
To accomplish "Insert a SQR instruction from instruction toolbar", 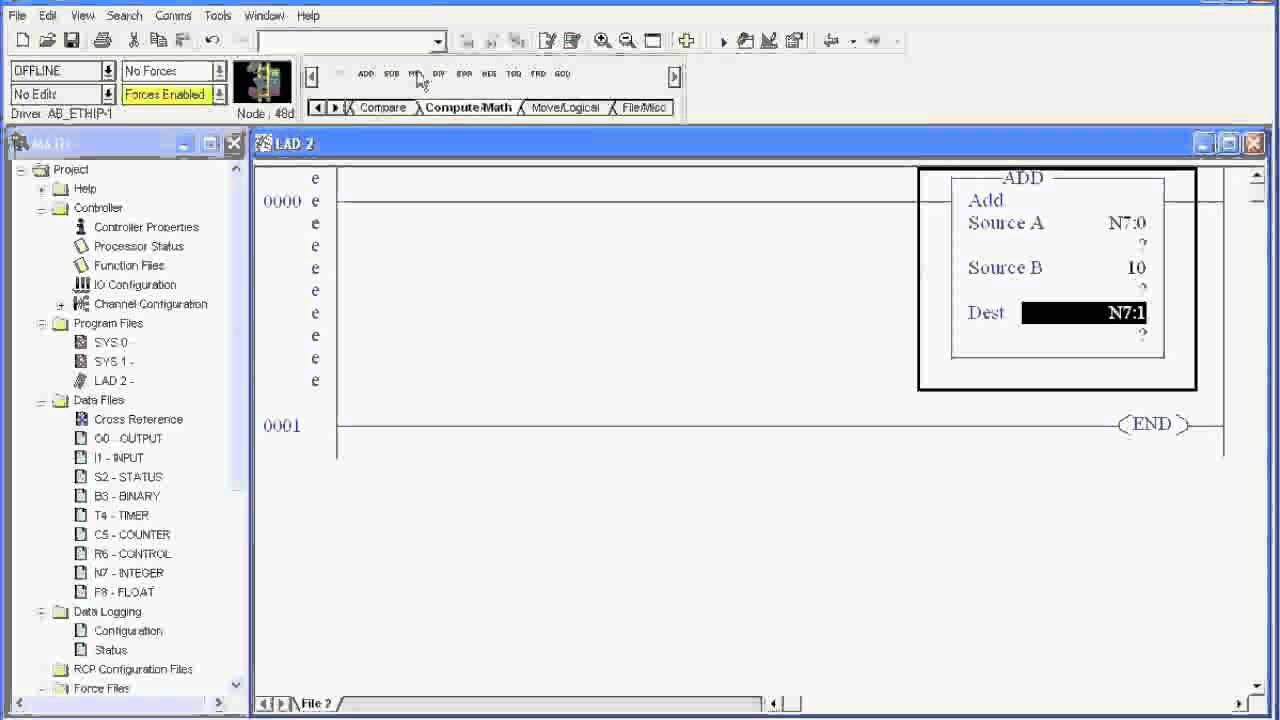I will [x=464, y=74].
